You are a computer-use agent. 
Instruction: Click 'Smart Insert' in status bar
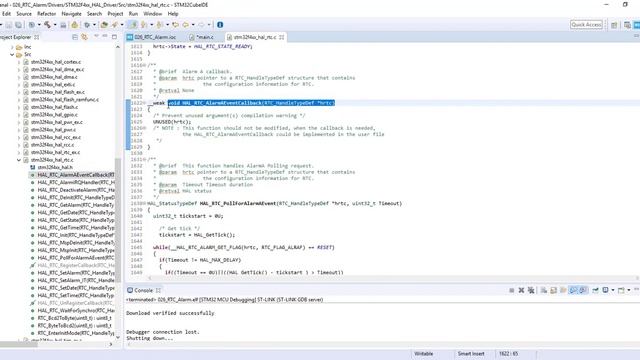click(471, 354)
